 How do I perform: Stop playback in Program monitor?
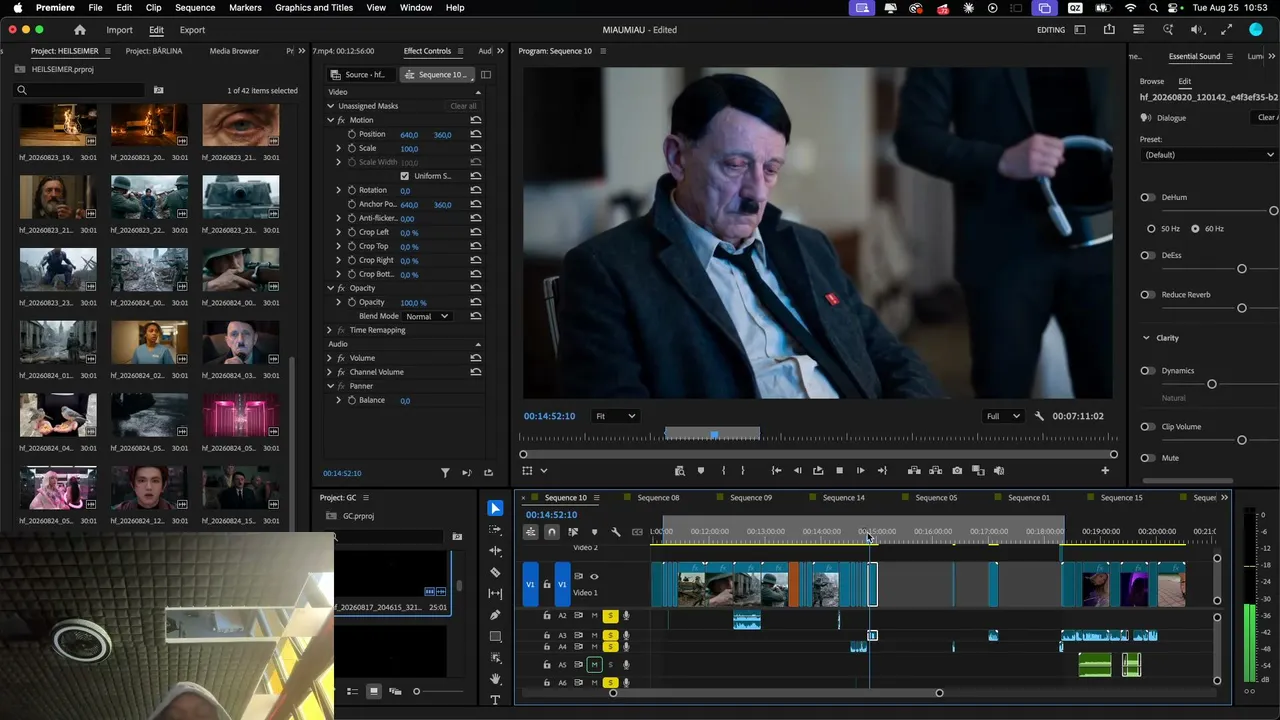[839, 470]
